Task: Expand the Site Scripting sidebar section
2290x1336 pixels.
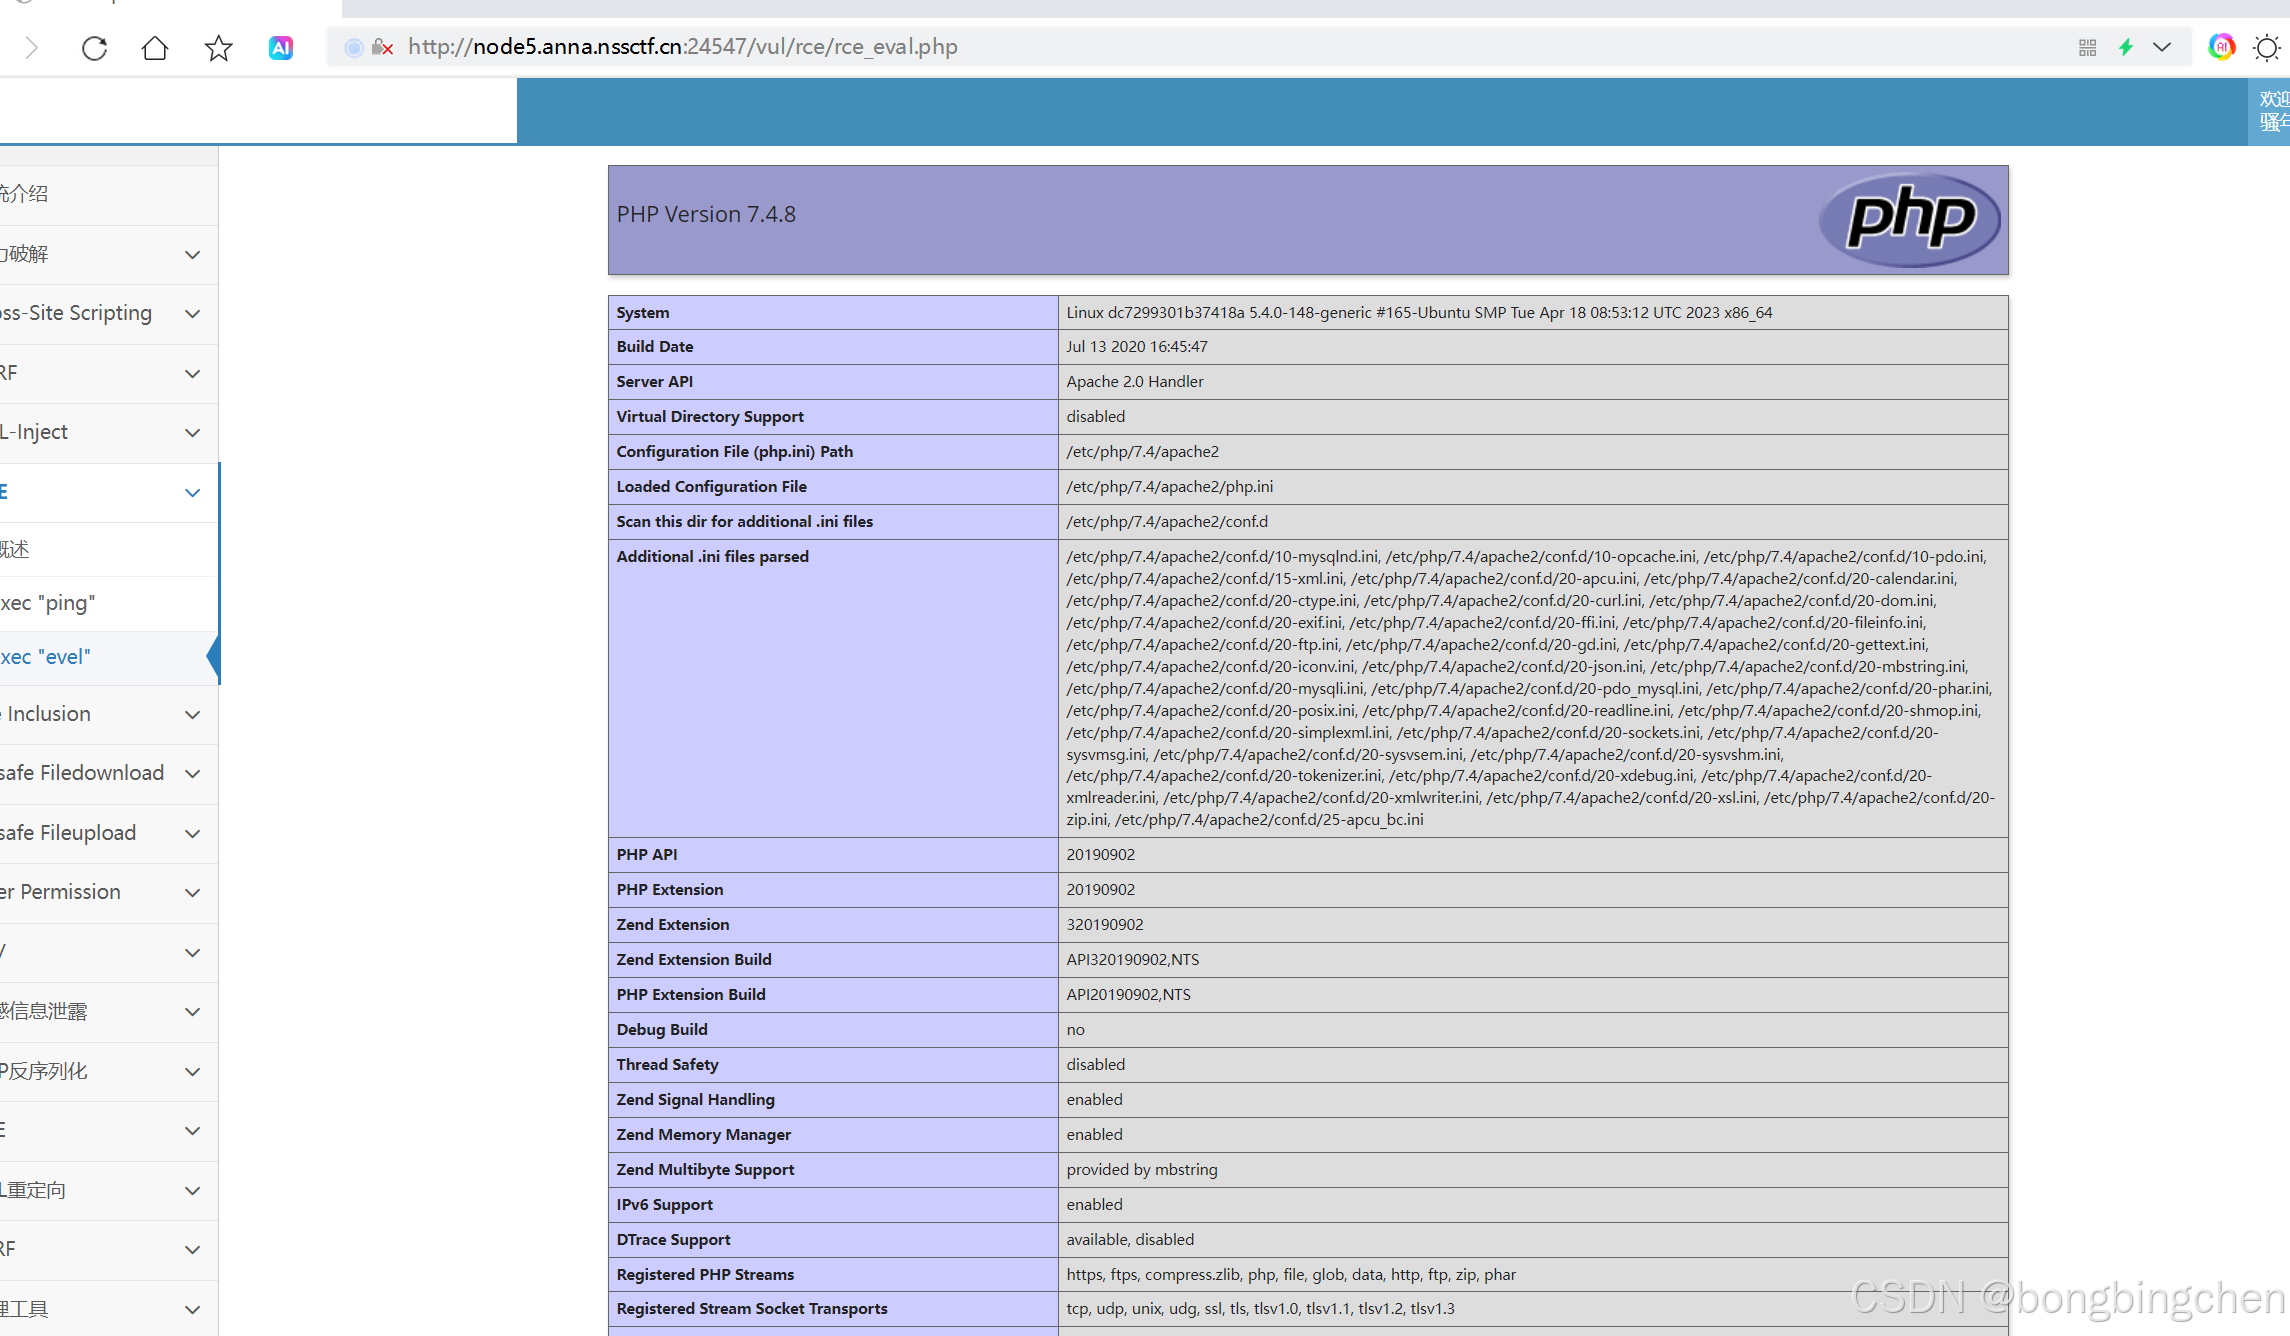Action: 100,313
